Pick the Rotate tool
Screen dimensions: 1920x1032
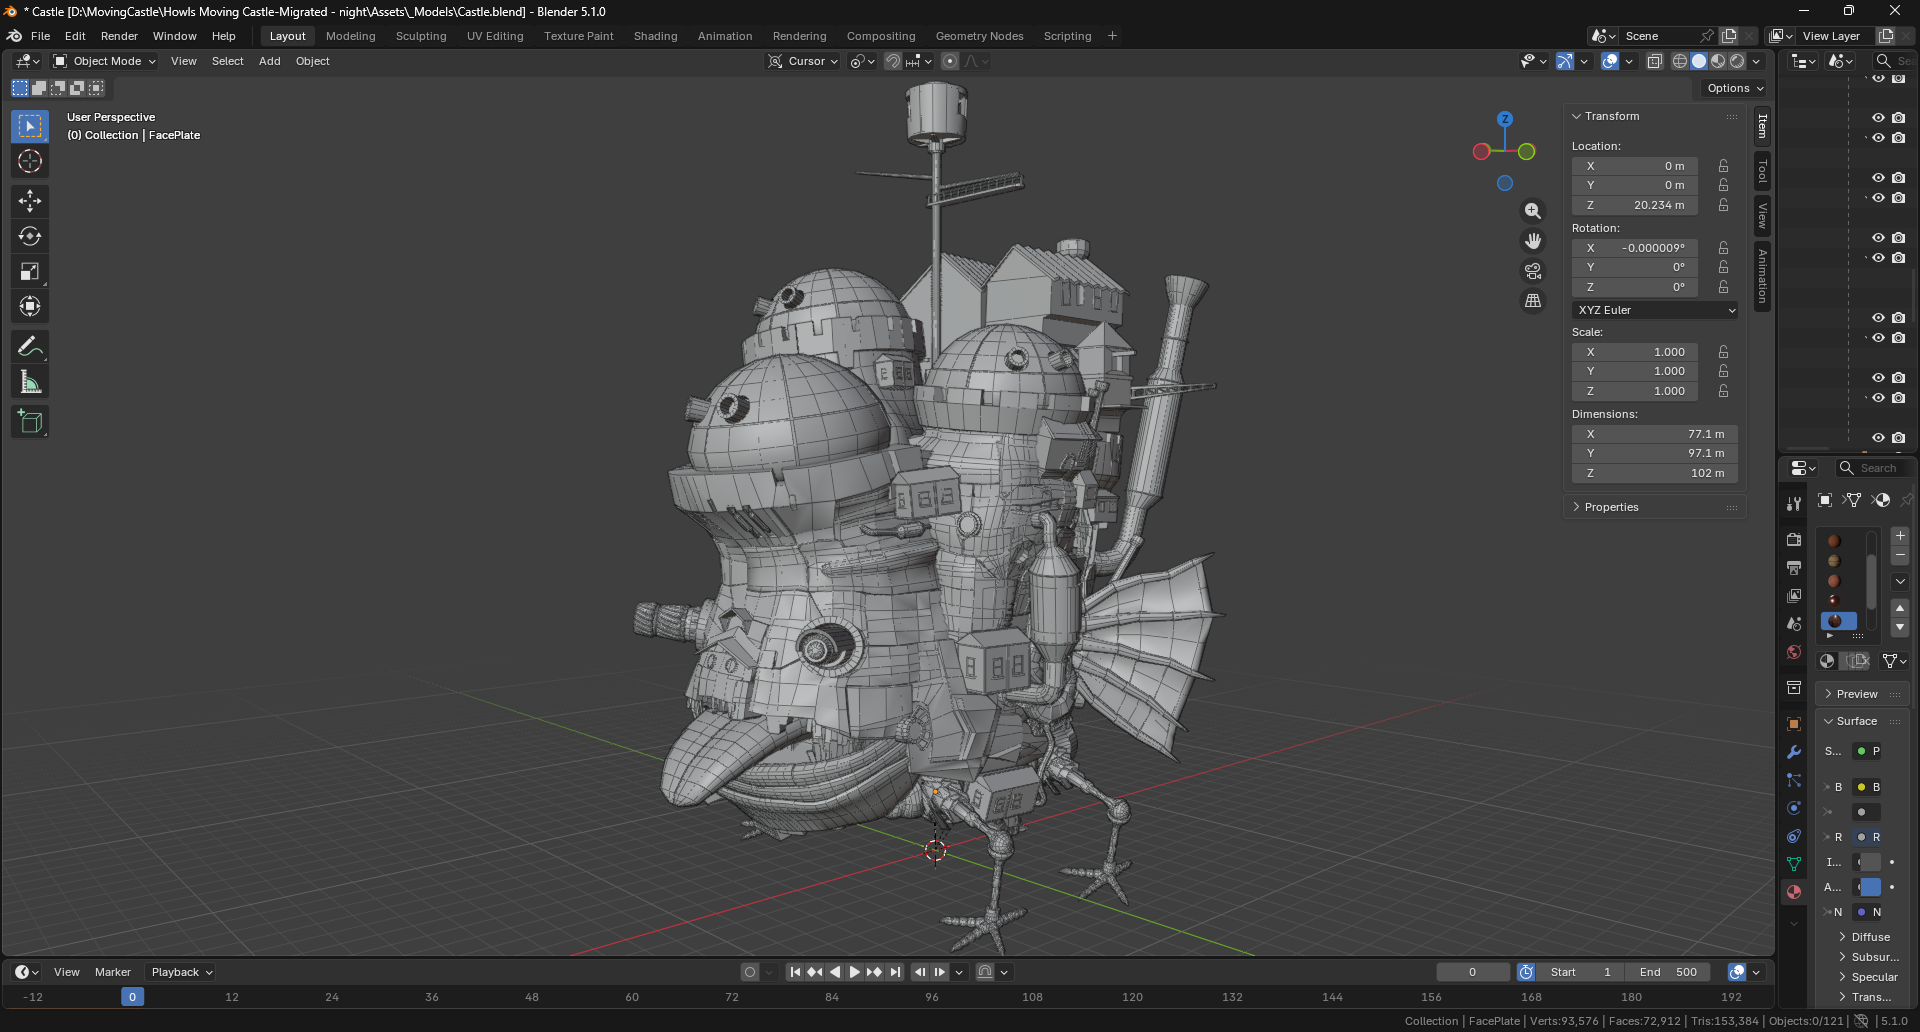tap(30, 236)
